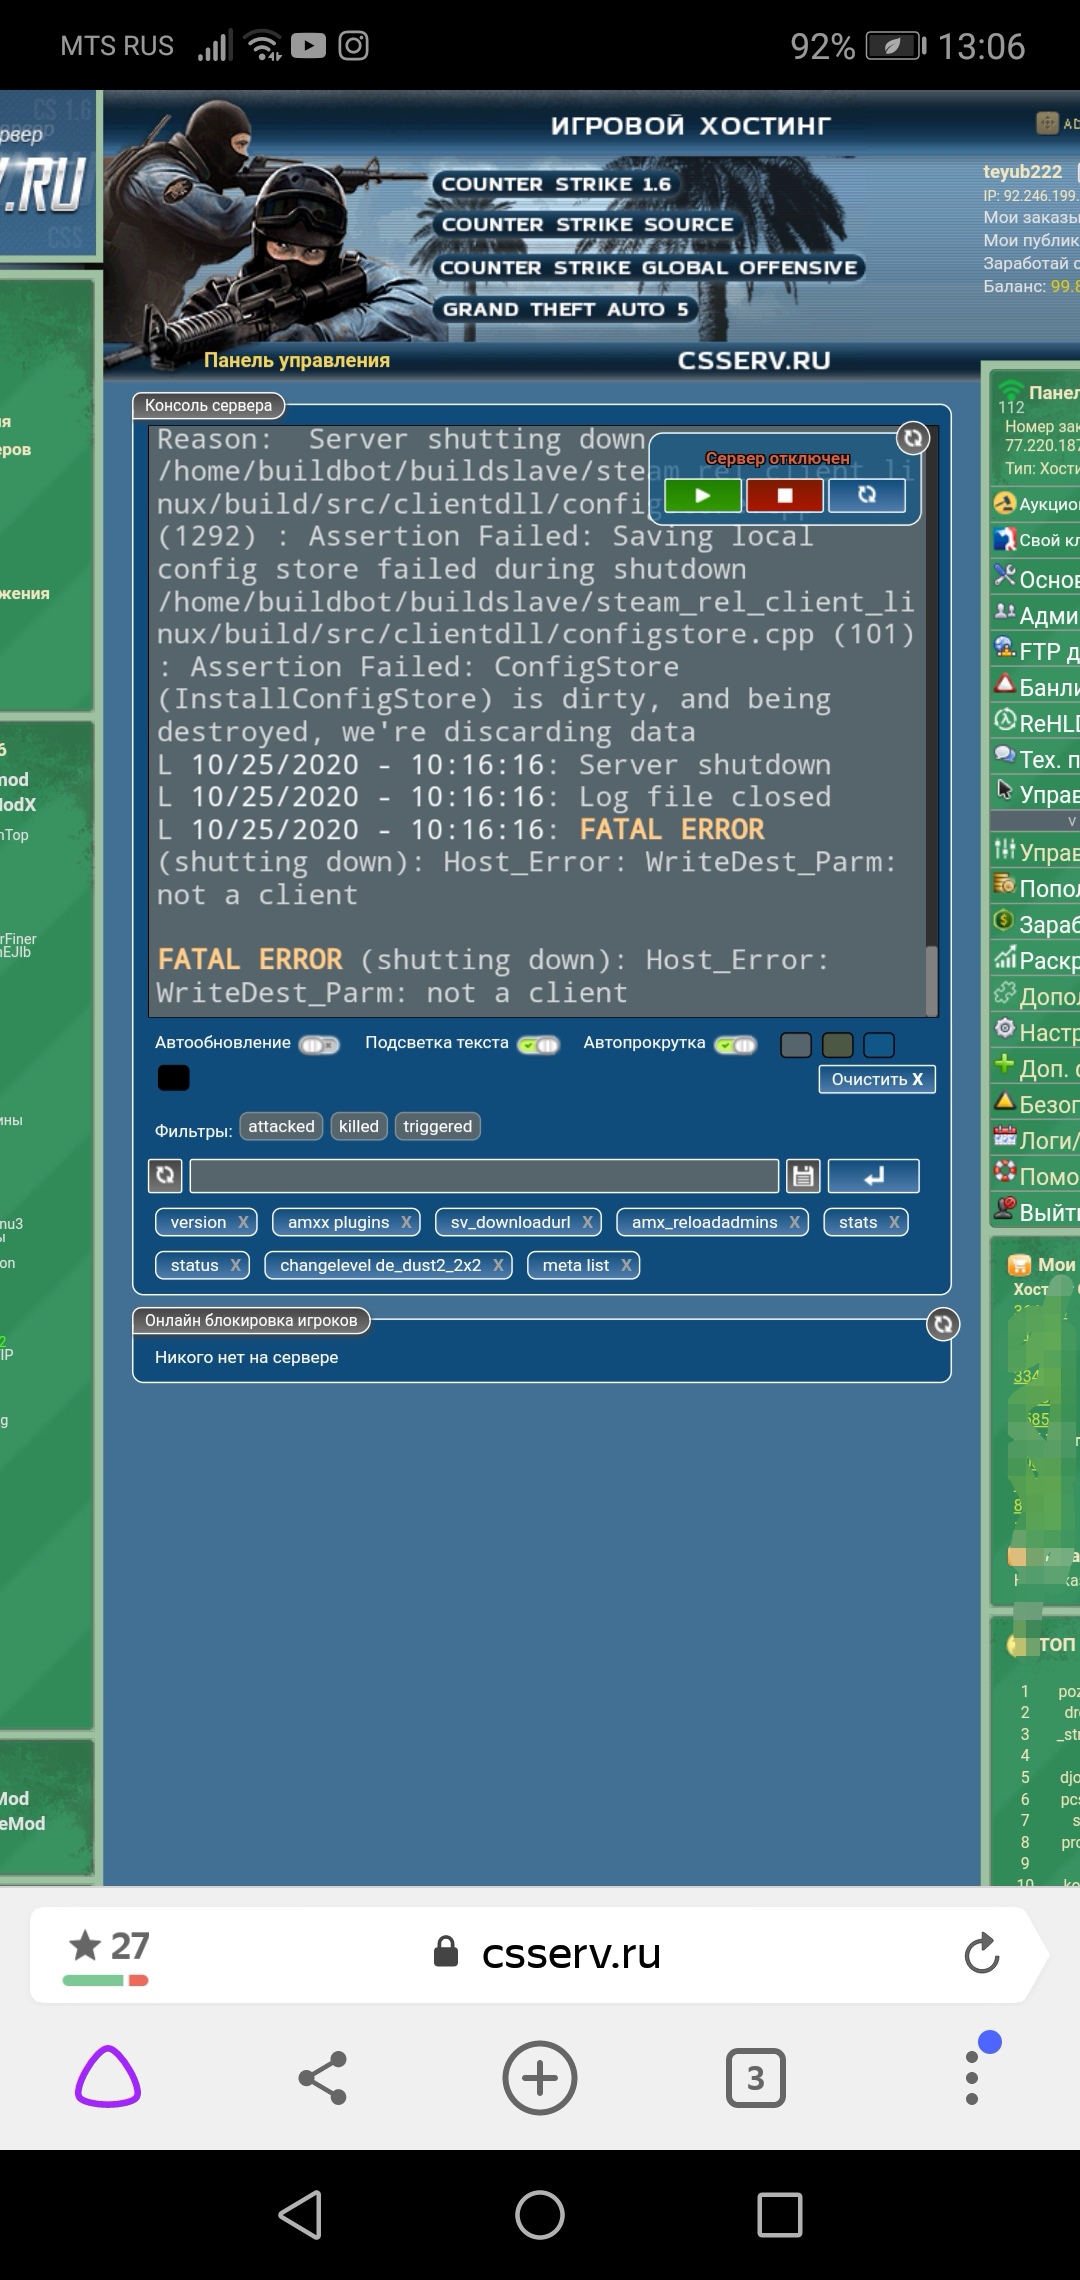Open the tab switcher showing 3
The height and width of the screenshot is (2280, 1080).
[755, 2078]
